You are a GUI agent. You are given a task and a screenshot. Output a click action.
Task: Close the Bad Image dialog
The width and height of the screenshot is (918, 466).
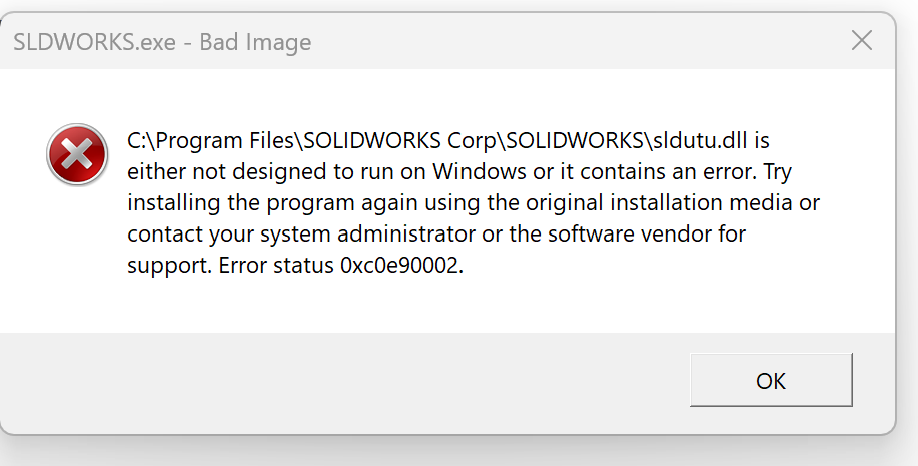[862, 41]
